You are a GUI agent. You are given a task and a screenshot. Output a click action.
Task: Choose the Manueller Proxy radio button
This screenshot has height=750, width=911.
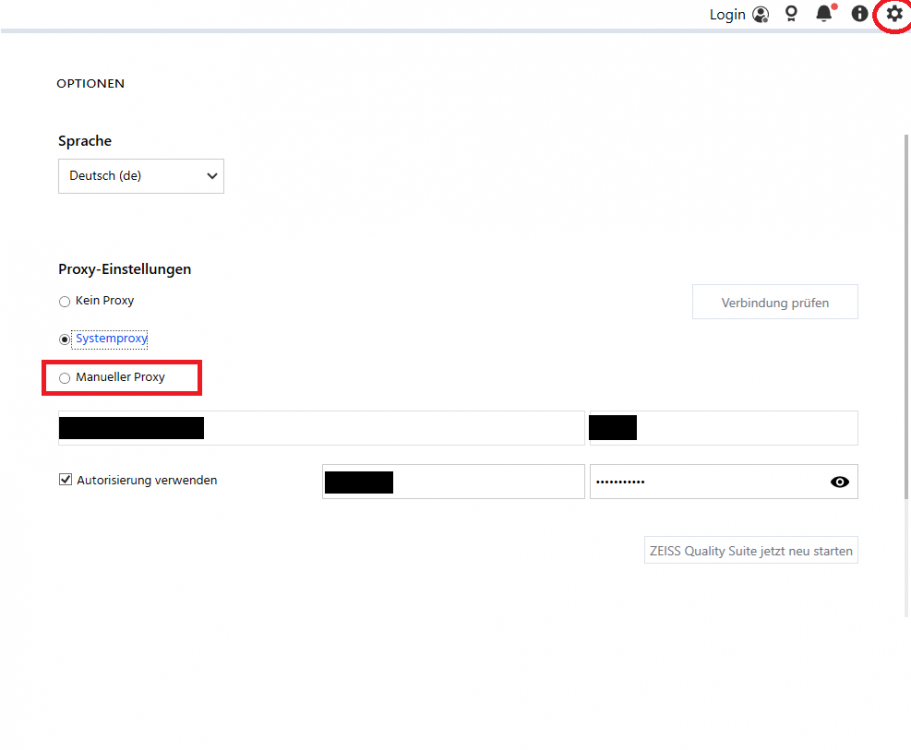tap(65, 378)
